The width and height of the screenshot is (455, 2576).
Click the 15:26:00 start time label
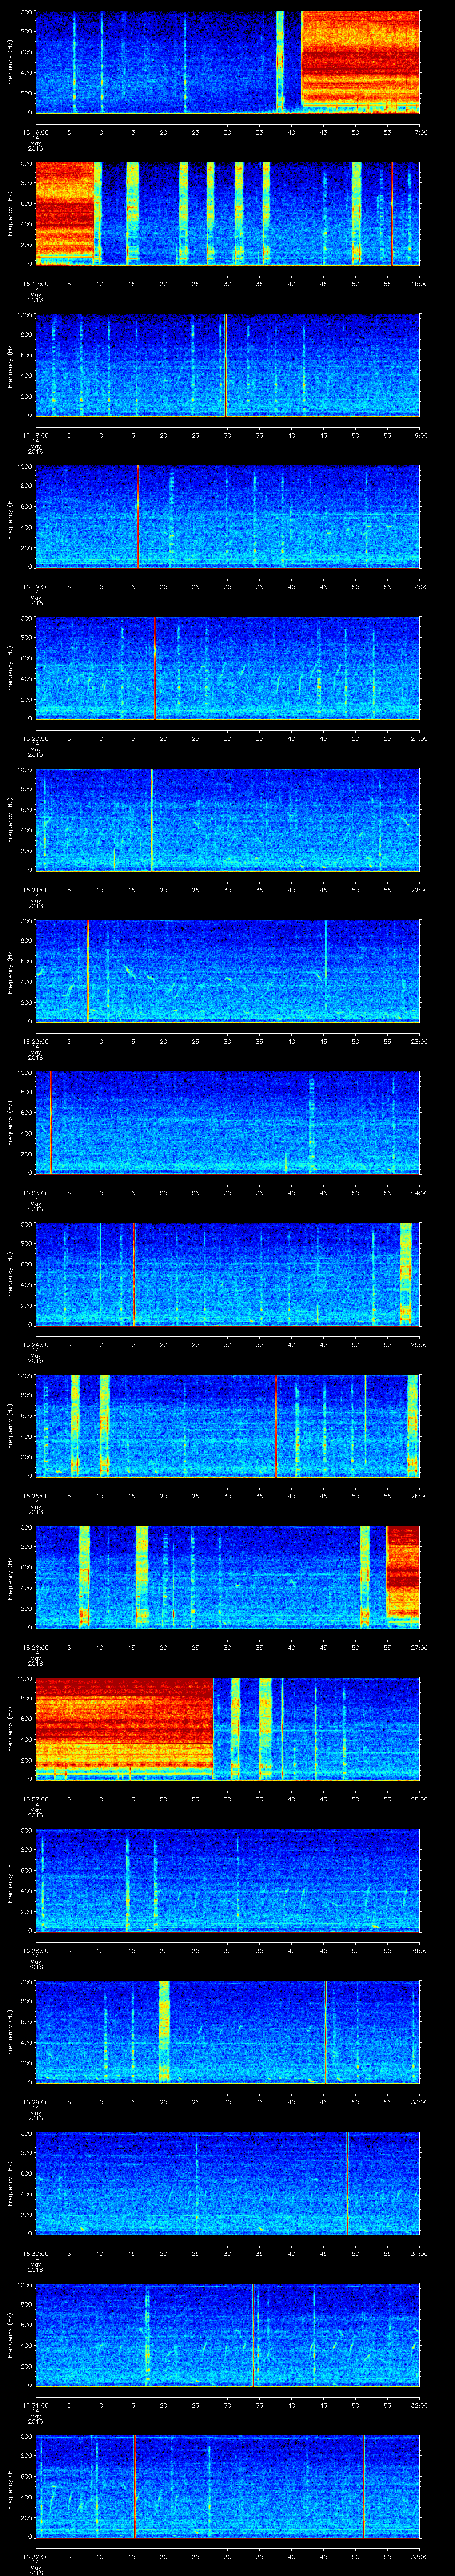pos(36,1647)
